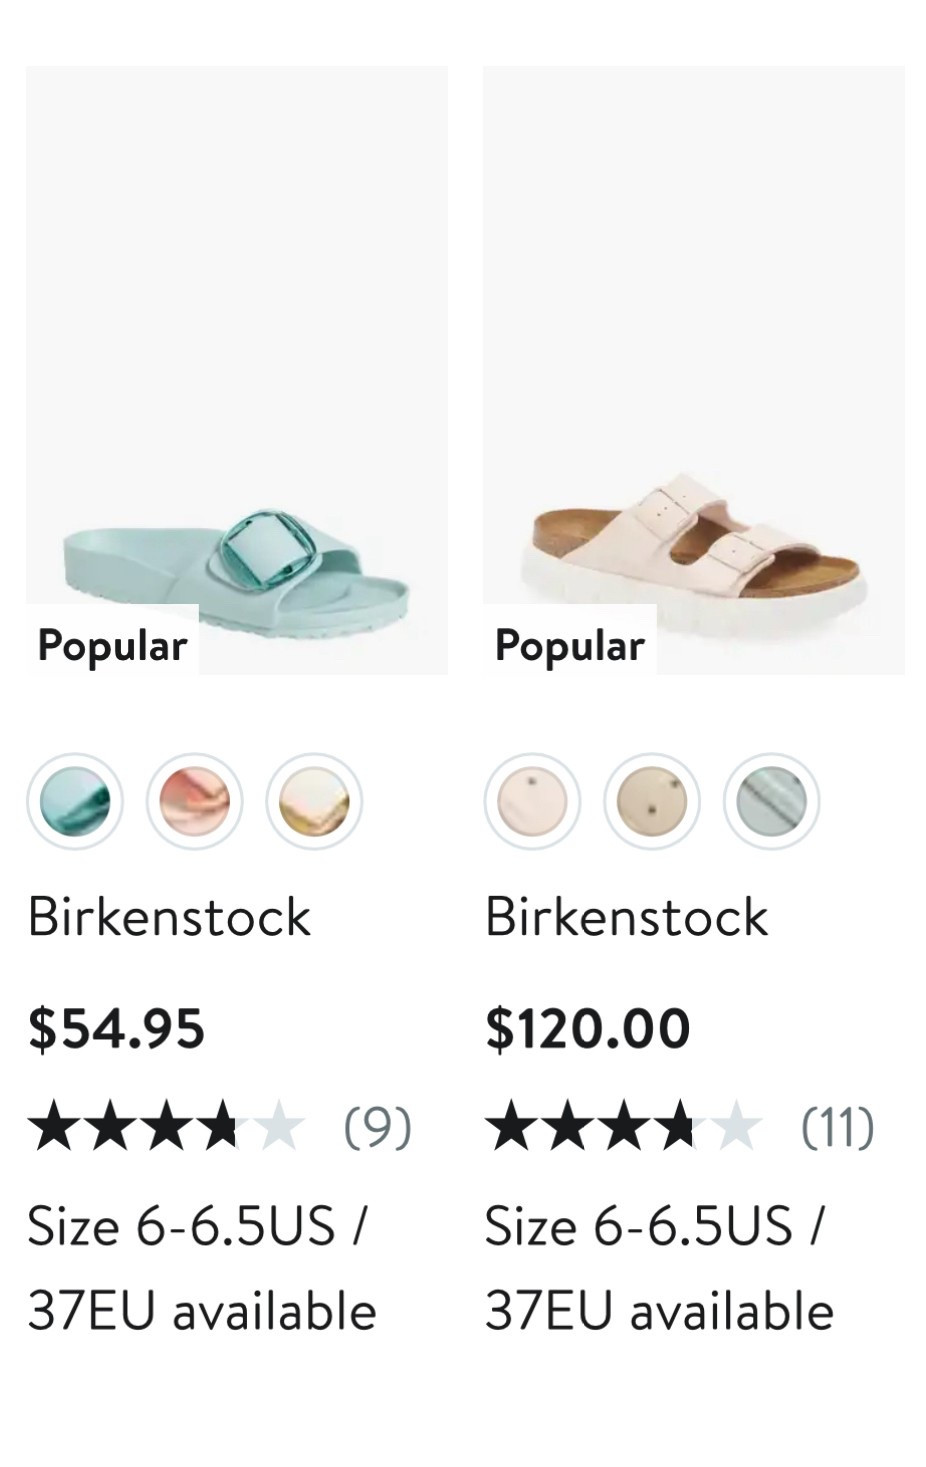926x1467 pixels.
Task: Open the (9) review count
Action: [377, 1126]
